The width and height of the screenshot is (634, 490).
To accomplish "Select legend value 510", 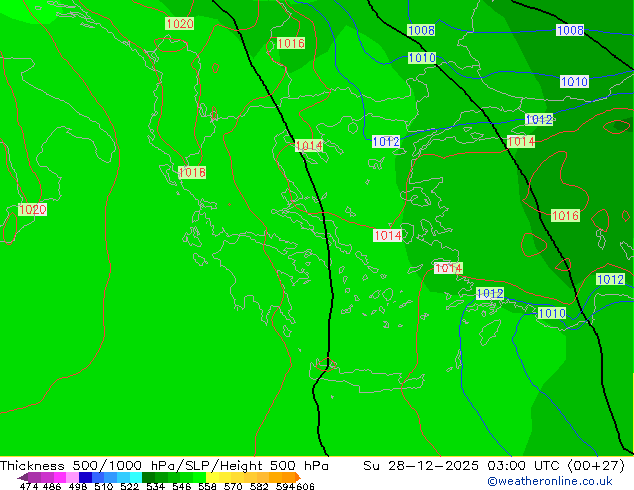I will (104, 486).
